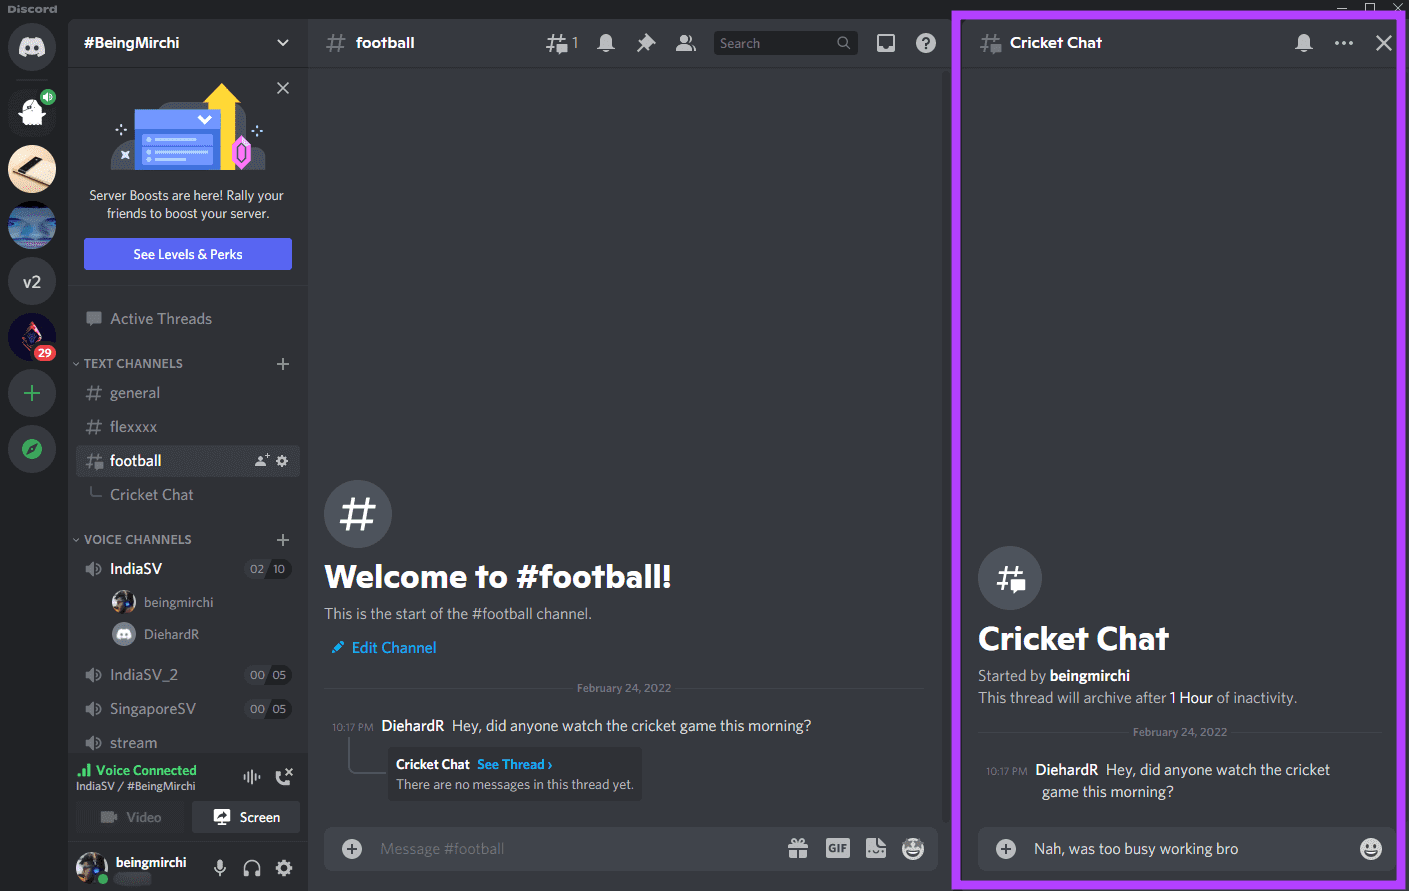Open server with 29 notifications badge

[32, 338]
